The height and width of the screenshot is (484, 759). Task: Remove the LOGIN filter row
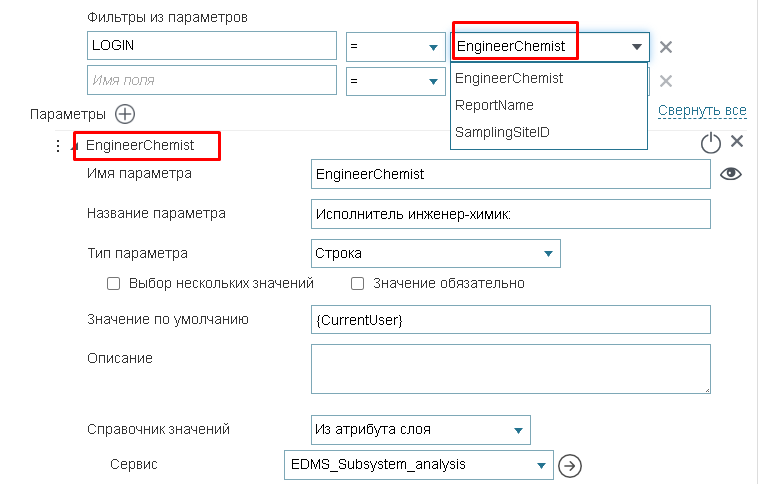point(666,47)
